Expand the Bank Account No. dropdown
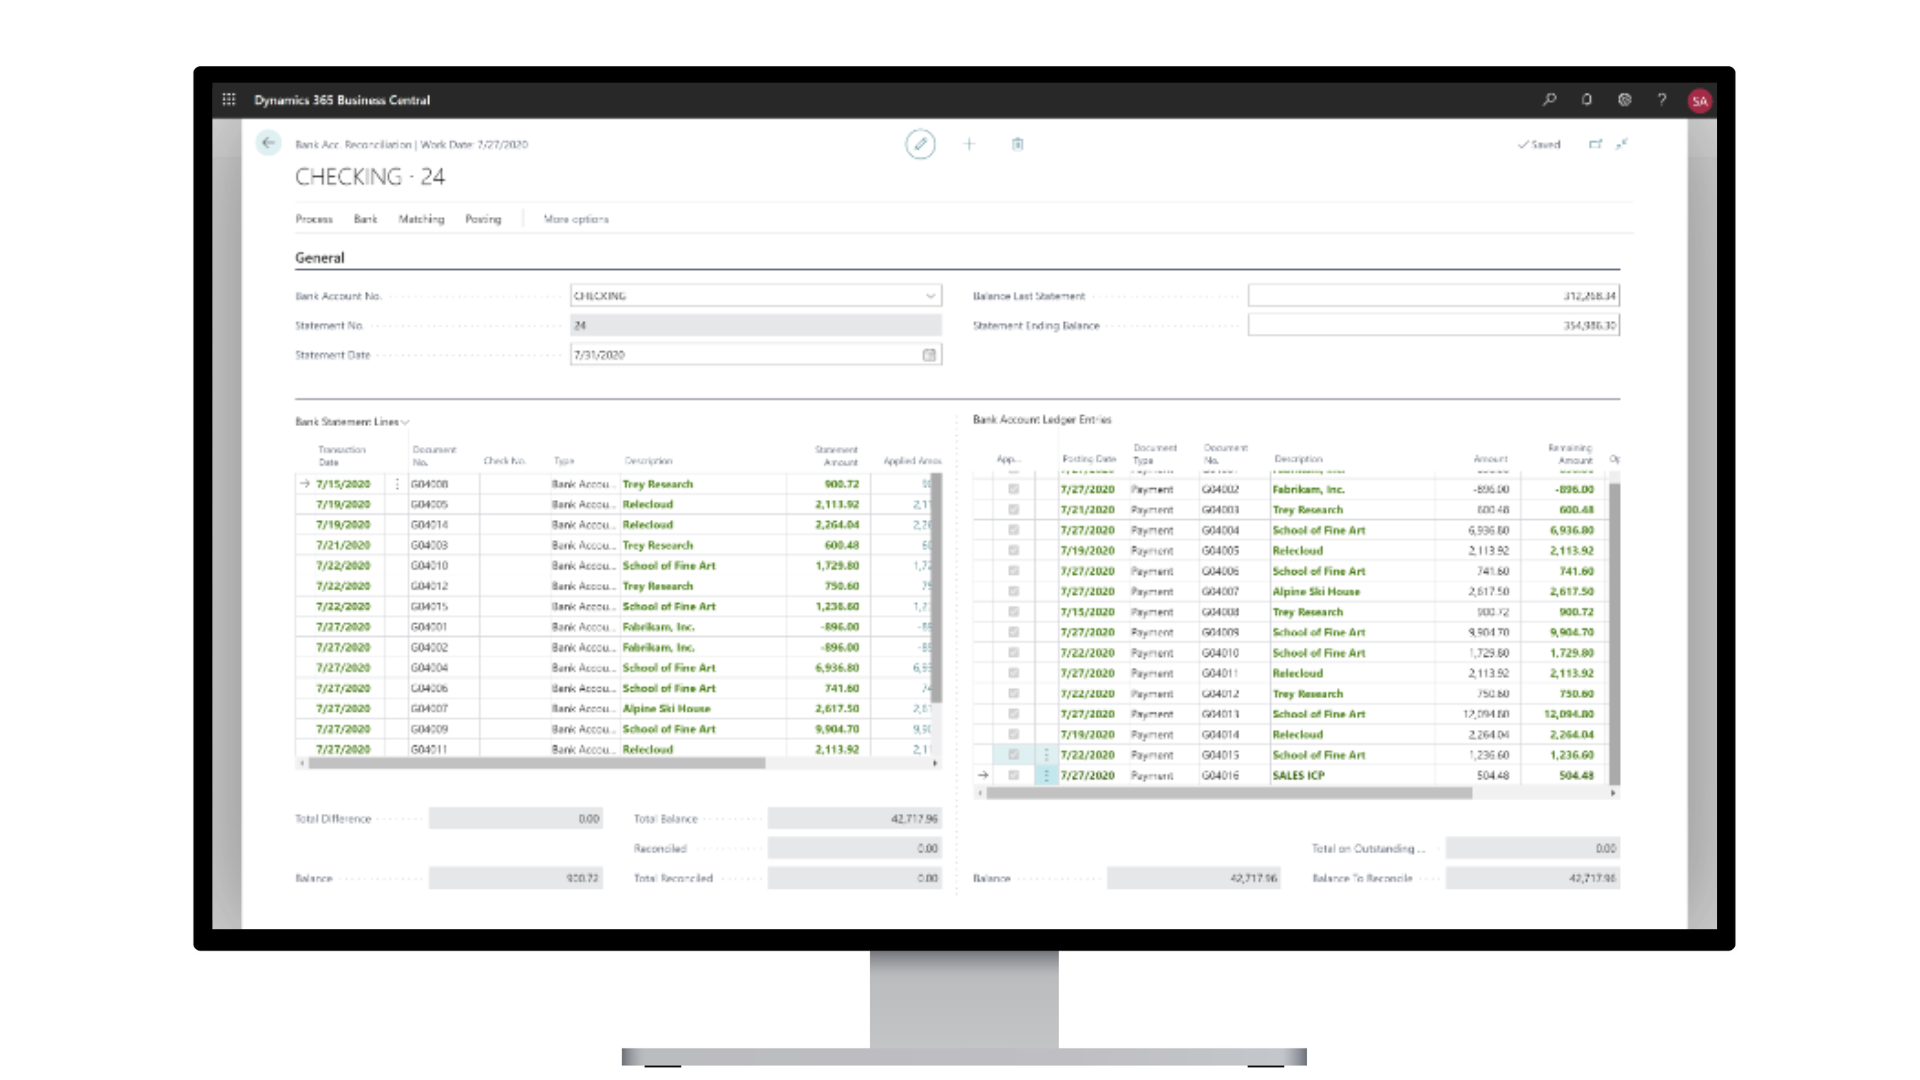1920x1080 pixels. [930, 296]
